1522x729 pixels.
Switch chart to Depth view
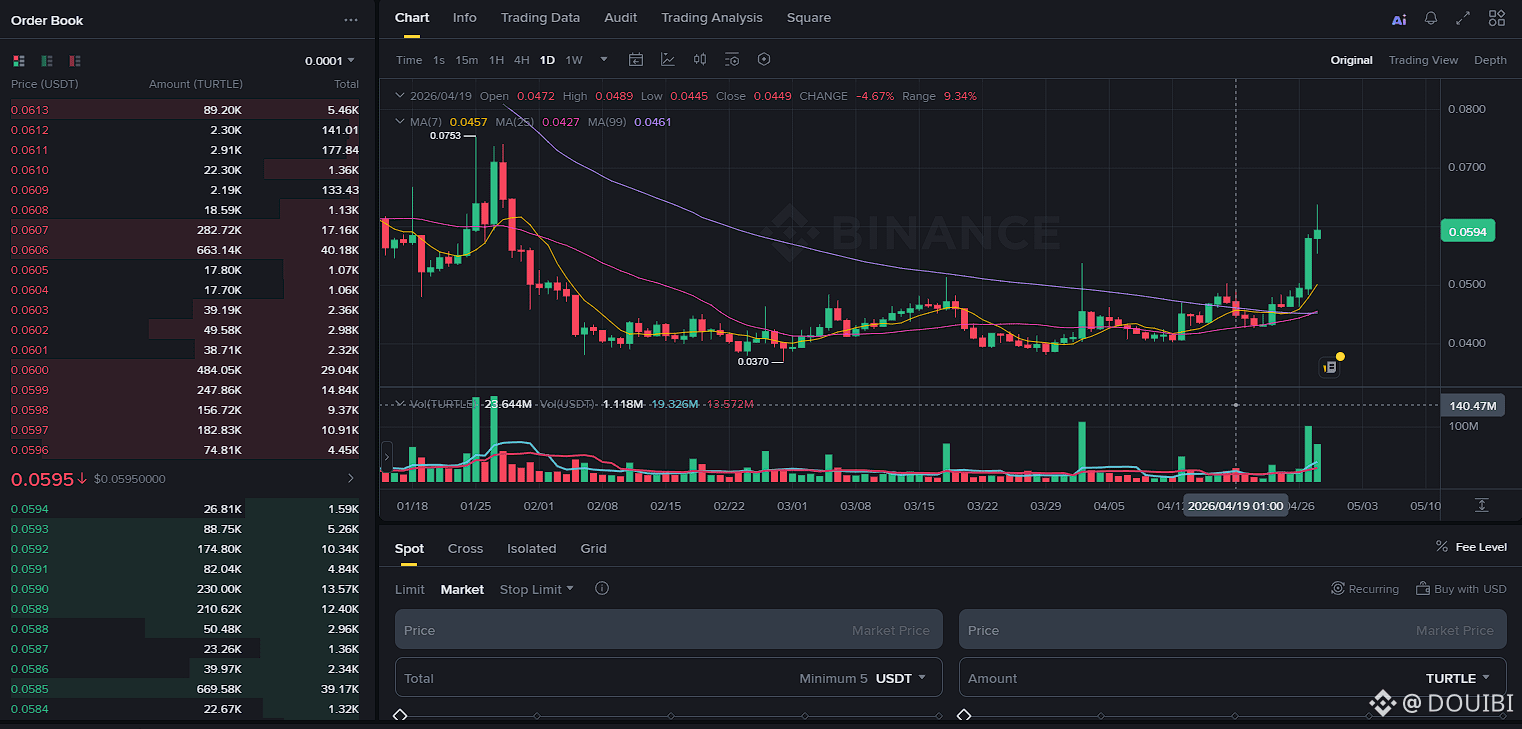coord(1490,60)
